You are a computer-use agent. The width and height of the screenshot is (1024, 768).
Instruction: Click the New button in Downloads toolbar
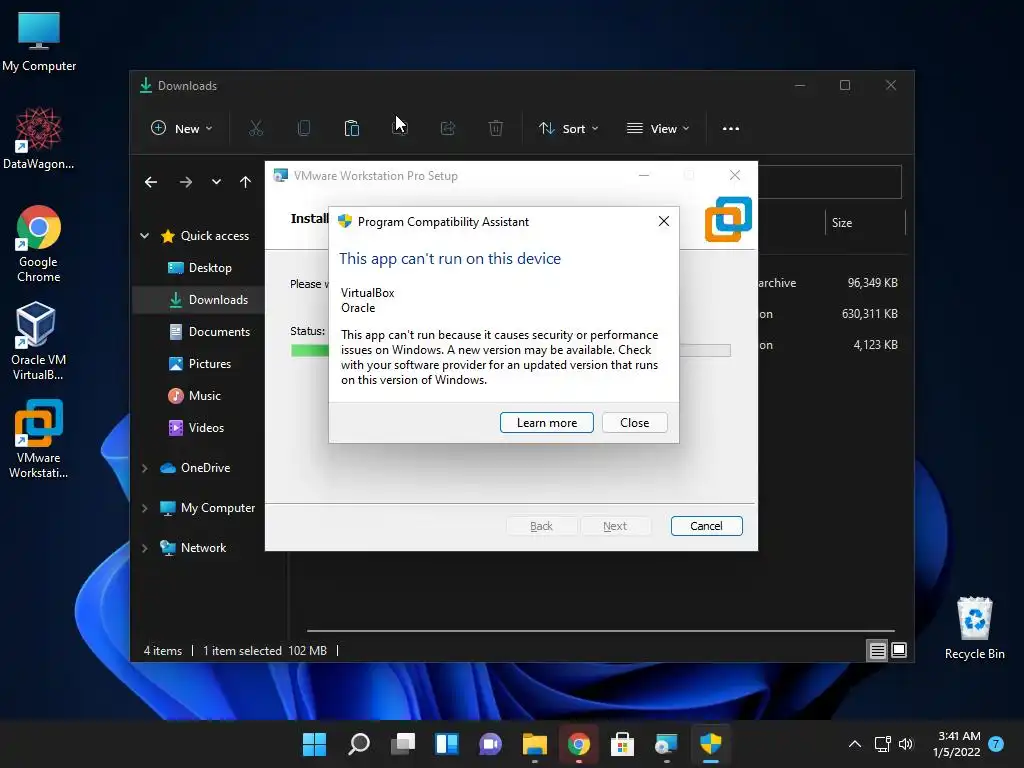[182, 129]
